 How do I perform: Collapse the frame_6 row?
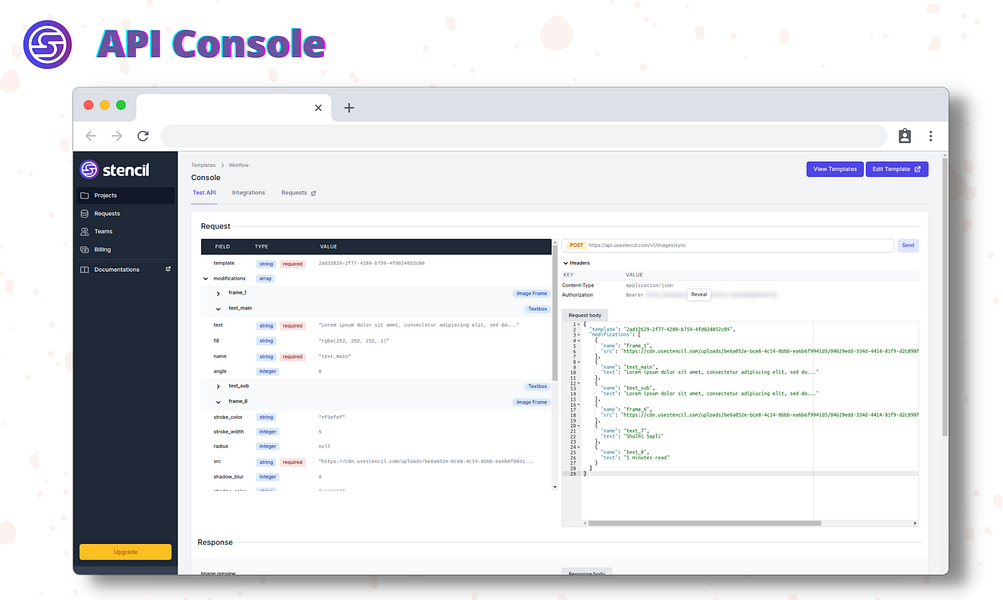point(218,402)
